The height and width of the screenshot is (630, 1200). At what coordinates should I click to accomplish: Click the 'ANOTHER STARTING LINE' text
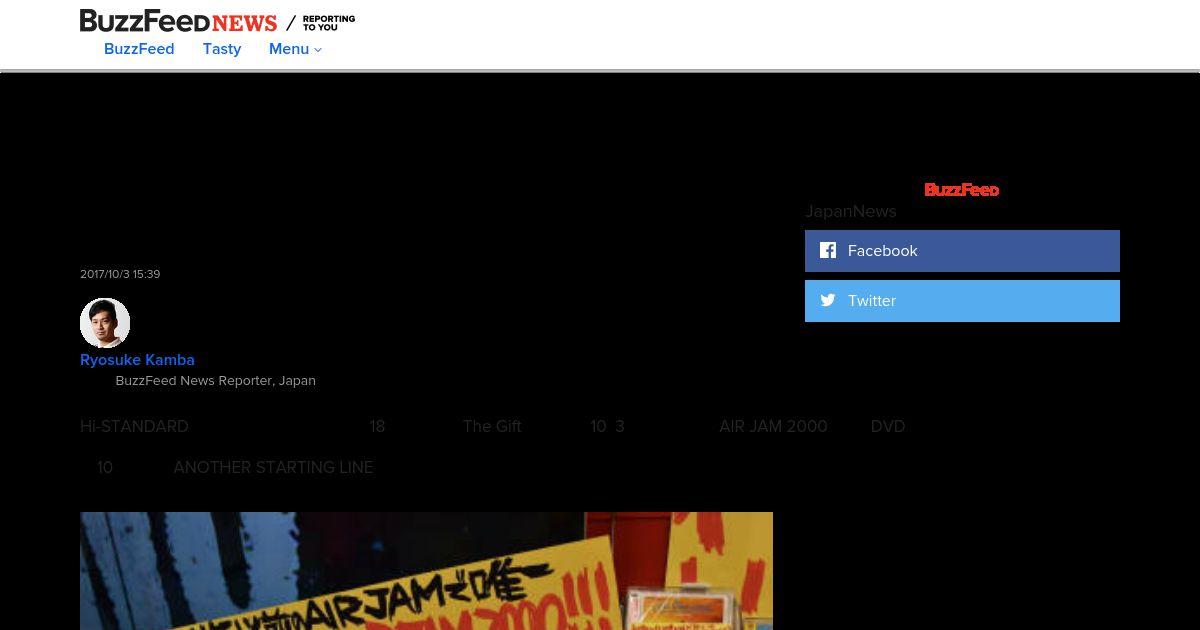point(273,467)
